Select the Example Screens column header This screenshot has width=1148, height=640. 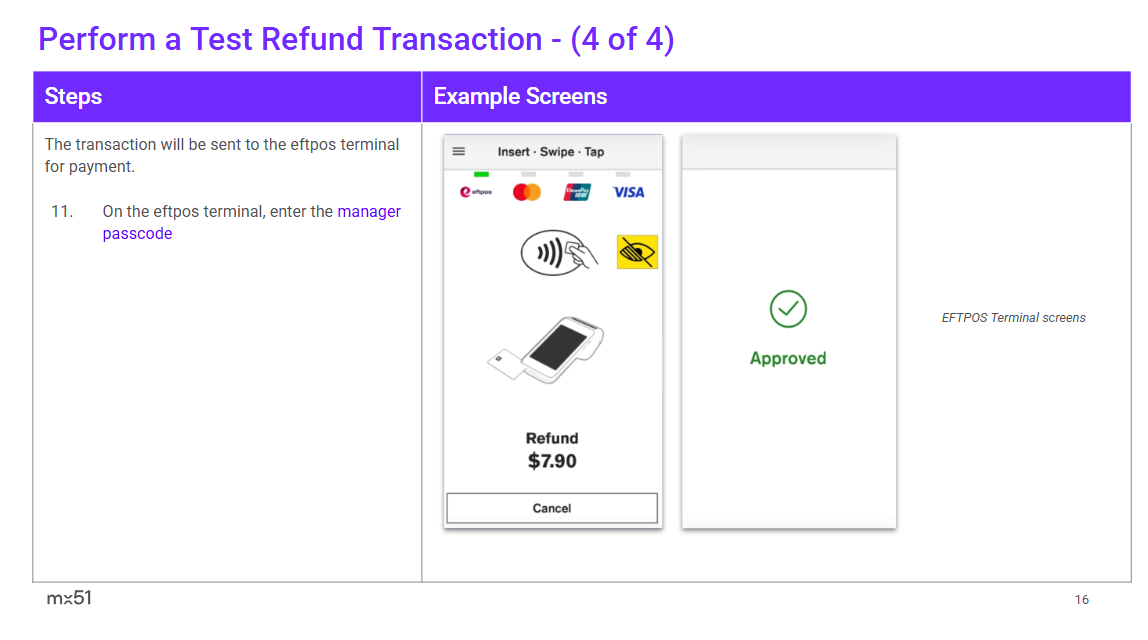520,97
